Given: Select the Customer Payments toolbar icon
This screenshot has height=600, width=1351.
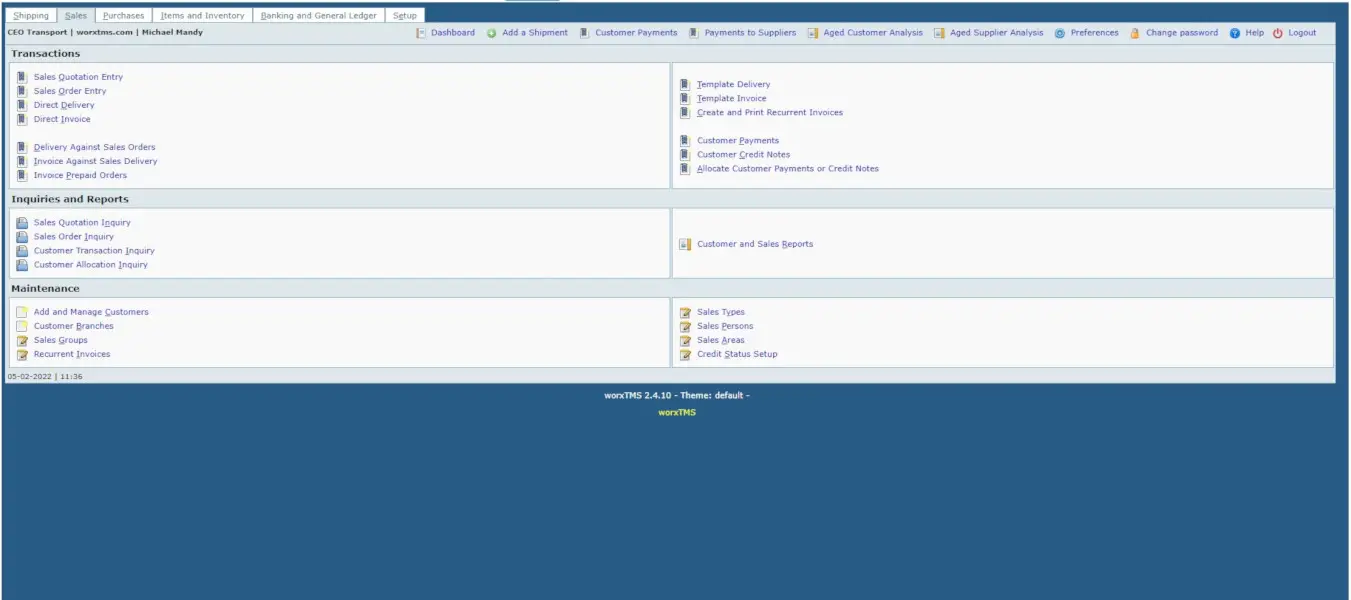Looking at the screenshot, I should pos(584,32).
